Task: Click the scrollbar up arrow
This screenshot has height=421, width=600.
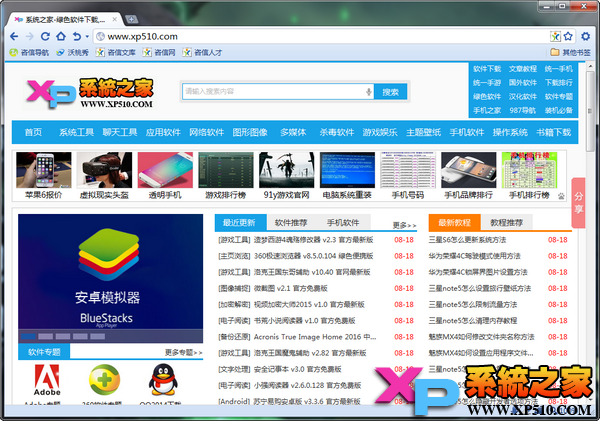Action: [x=590, y=66]
